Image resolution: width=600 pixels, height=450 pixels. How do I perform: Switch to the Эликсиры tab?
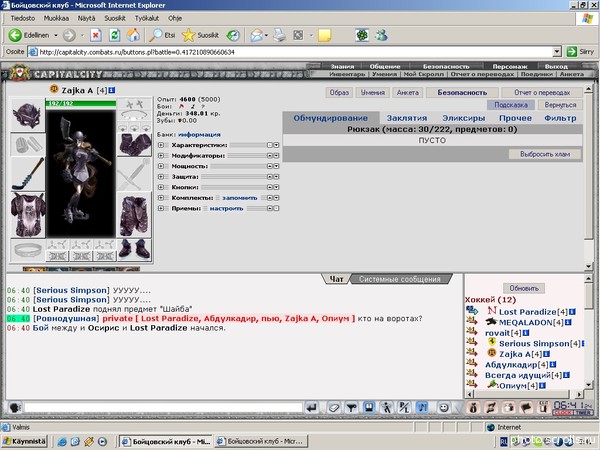pyautogui.click(x=464, y=118)
